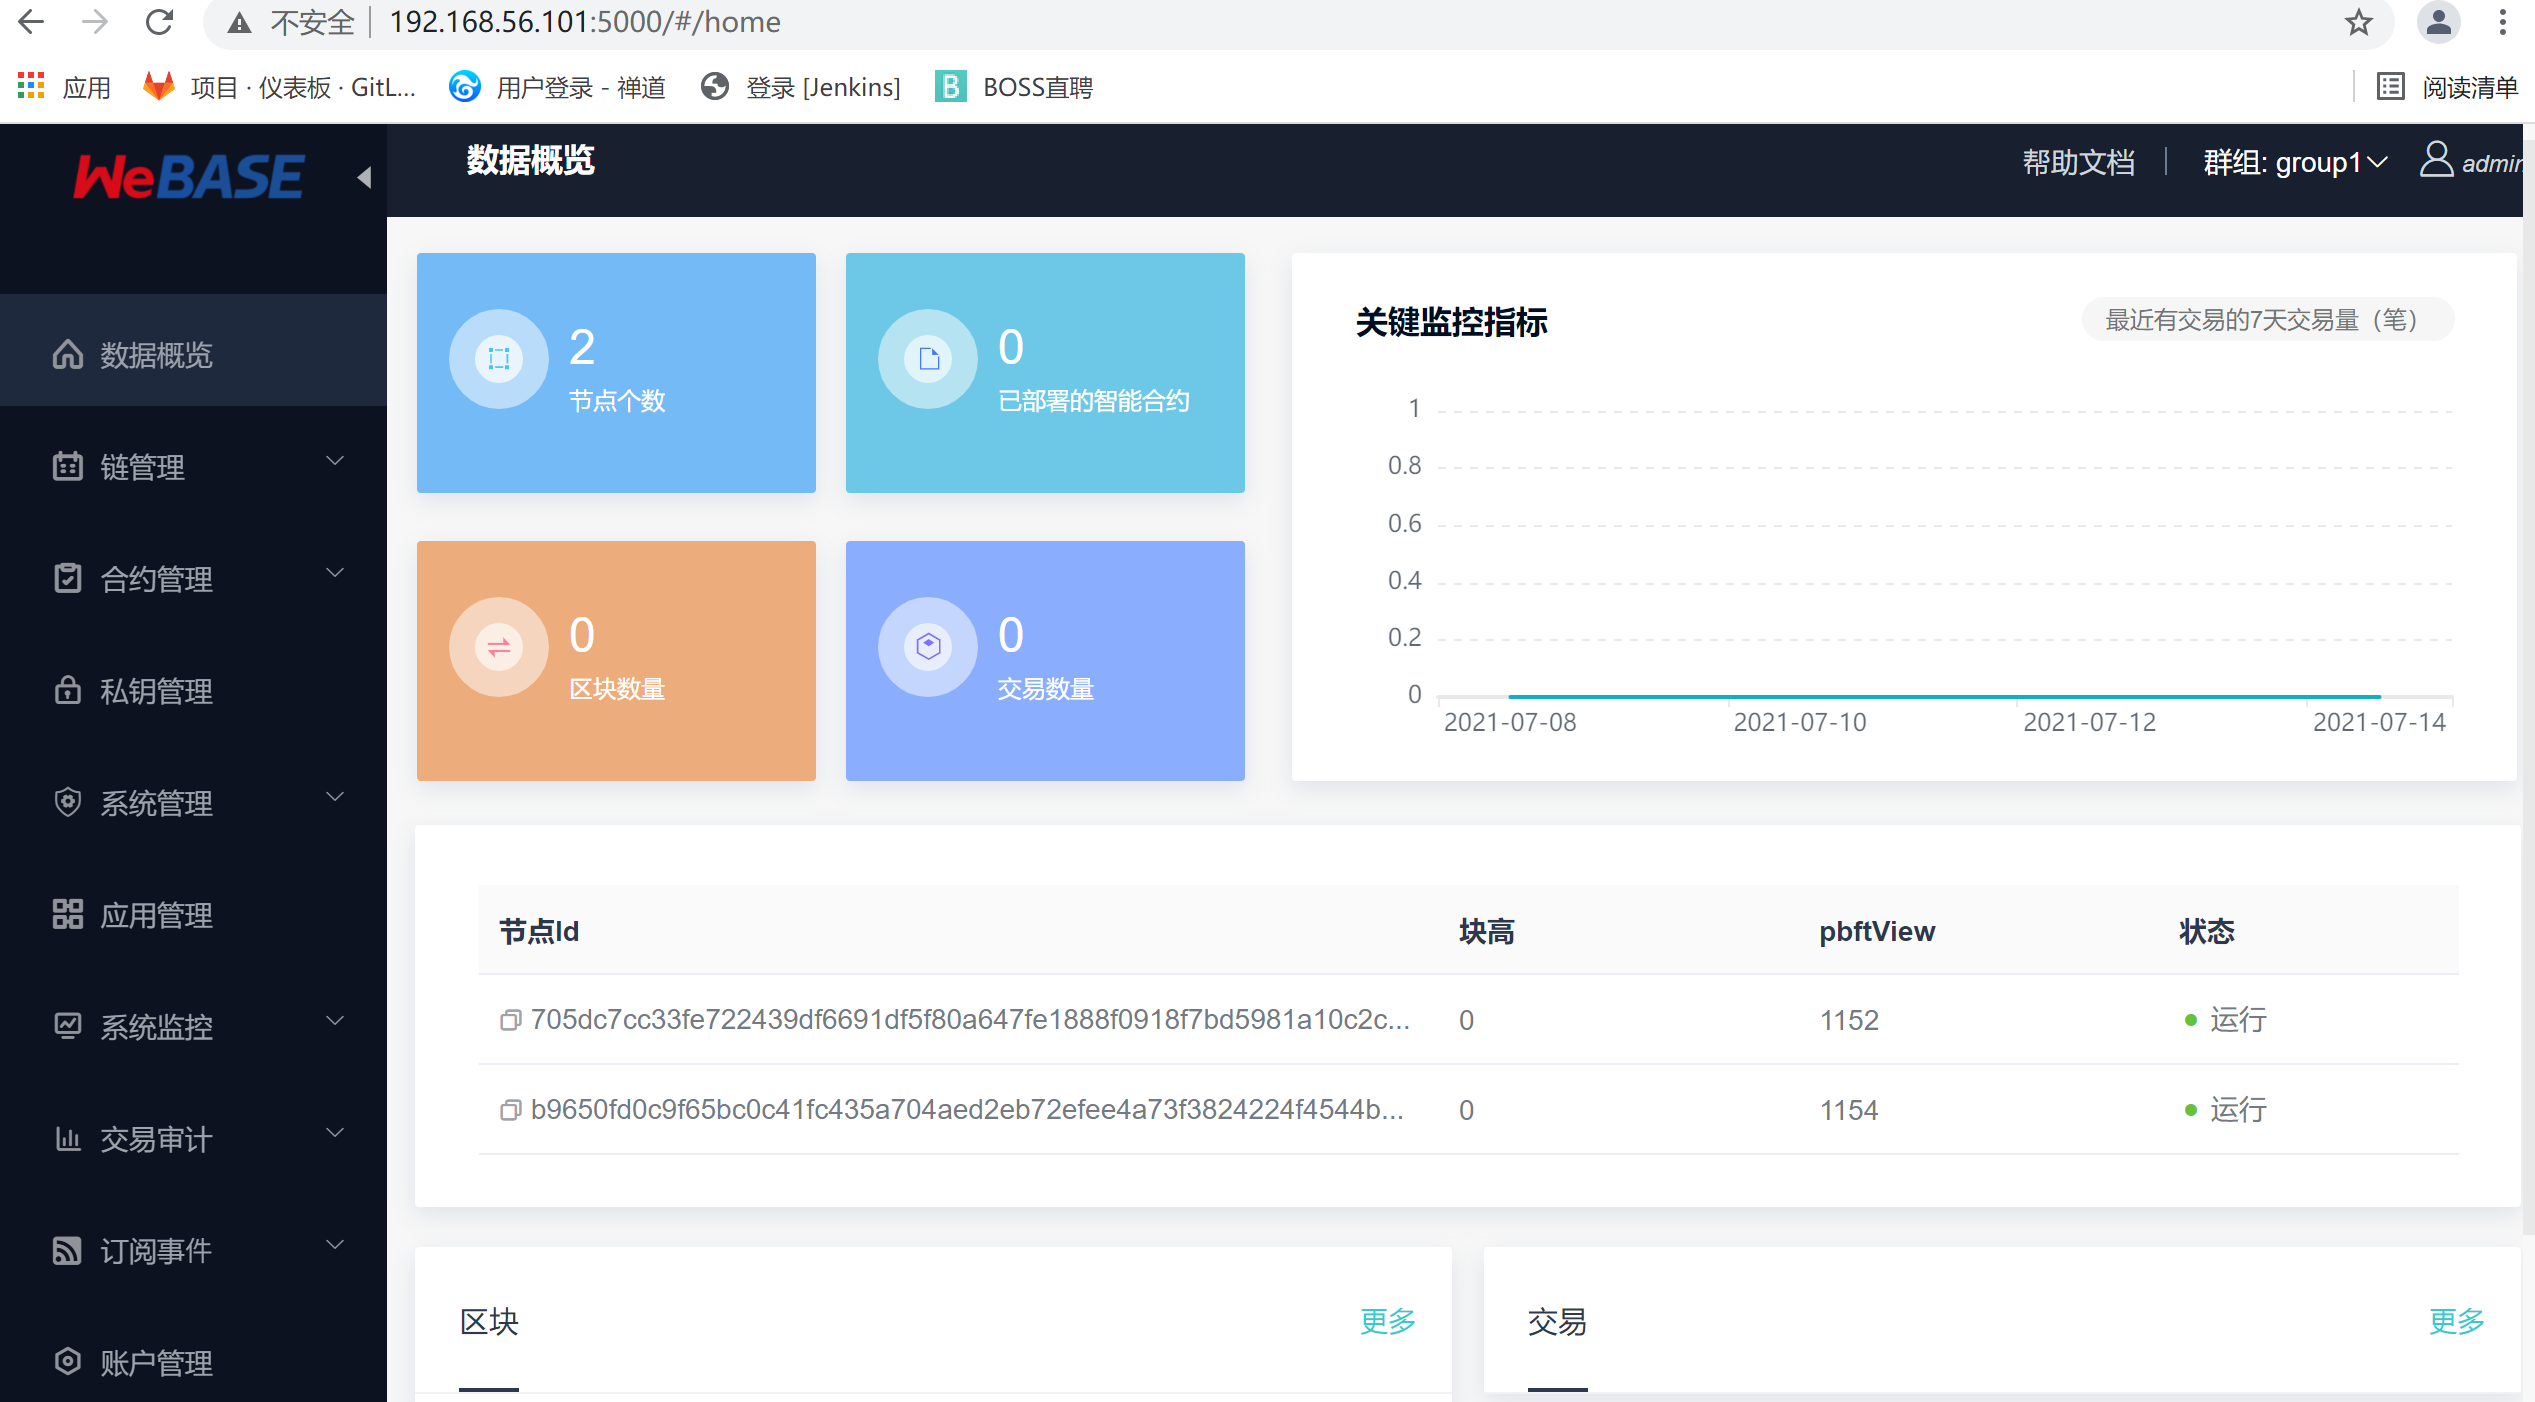2535x1402 pixels.
Task: Select the 链管理 chain icon in sidebar
Action: point(66,466)
